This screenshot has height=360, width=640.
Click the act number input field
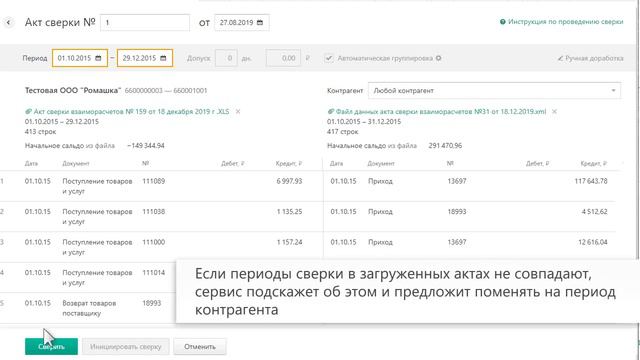[x=145, y=22]
